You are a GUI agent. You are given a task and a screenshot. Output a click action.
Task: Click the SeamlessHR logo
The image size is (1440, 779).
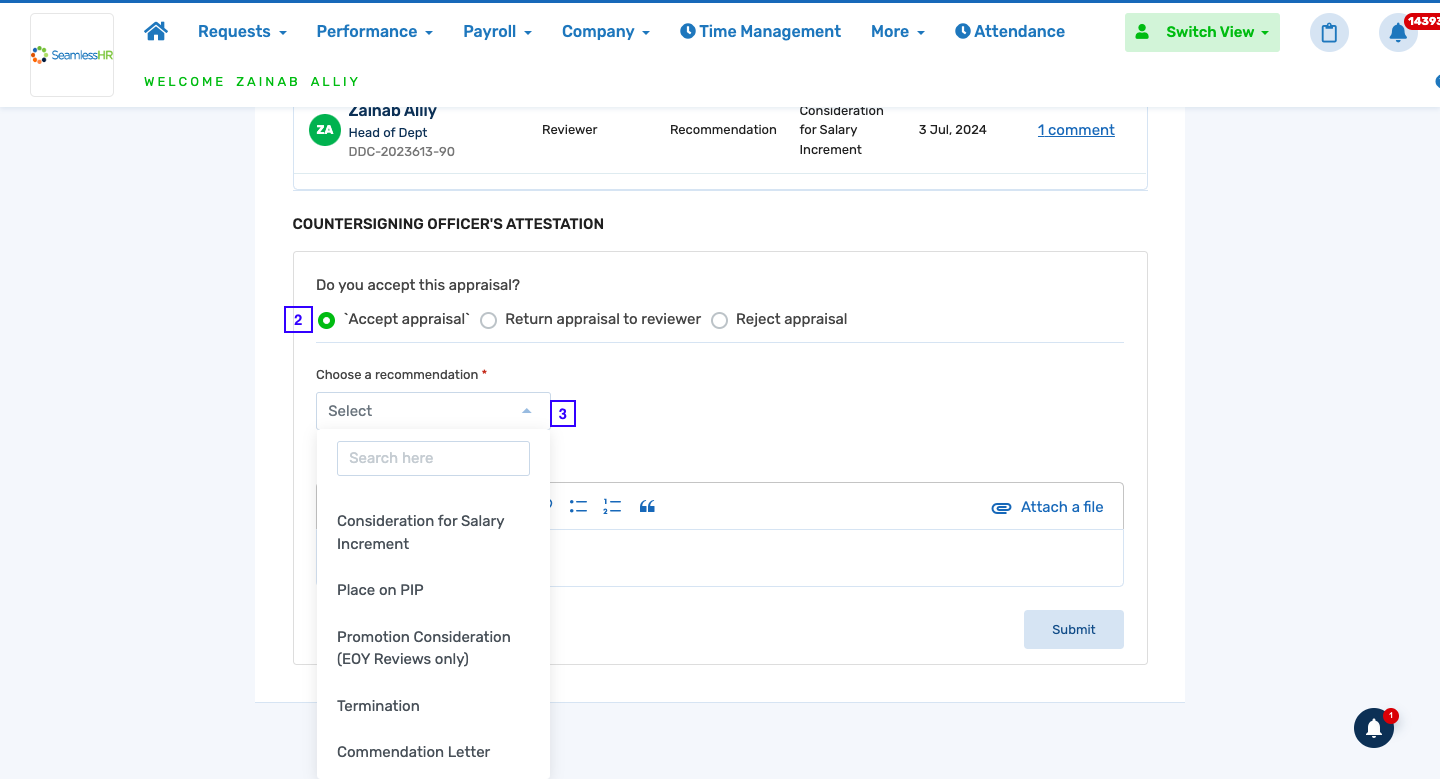point(72,55)
